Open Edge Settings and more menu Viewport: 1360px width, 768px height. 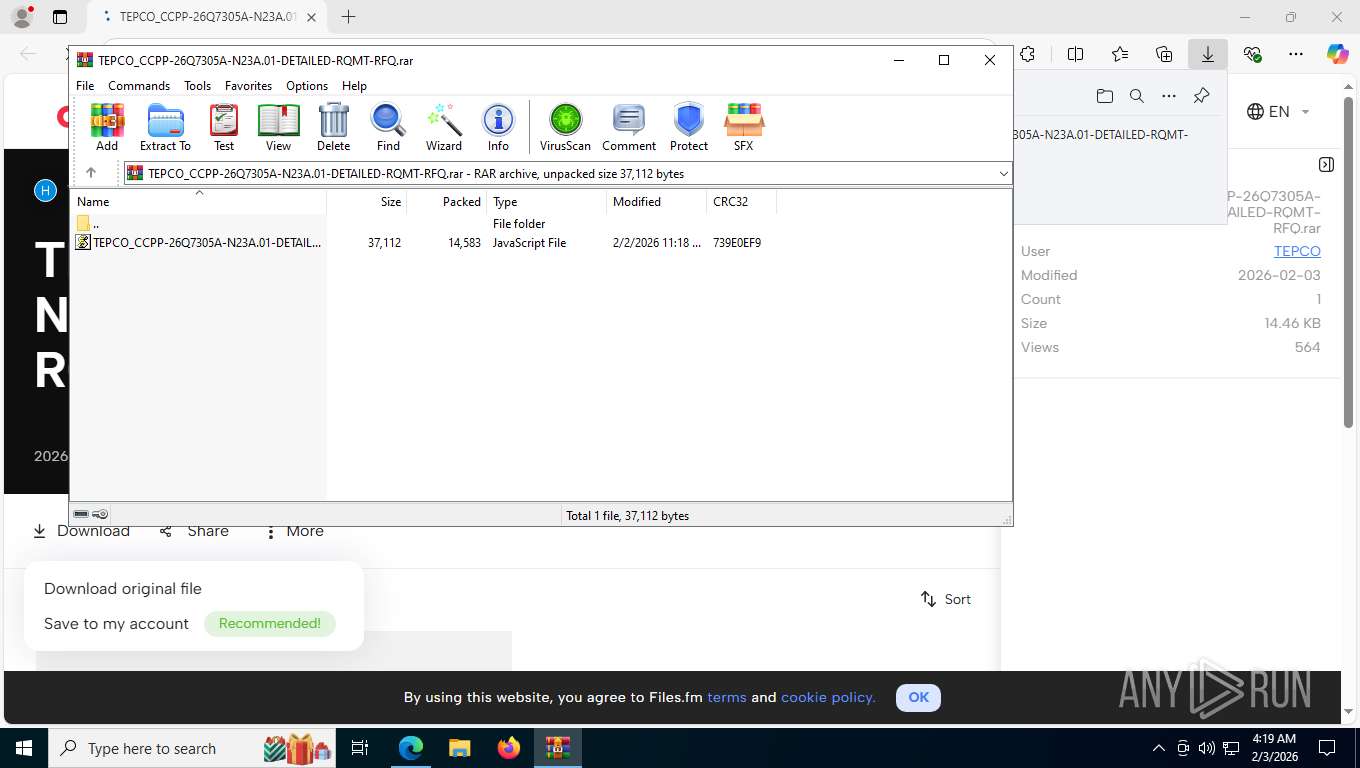[x=1296, y=54]
